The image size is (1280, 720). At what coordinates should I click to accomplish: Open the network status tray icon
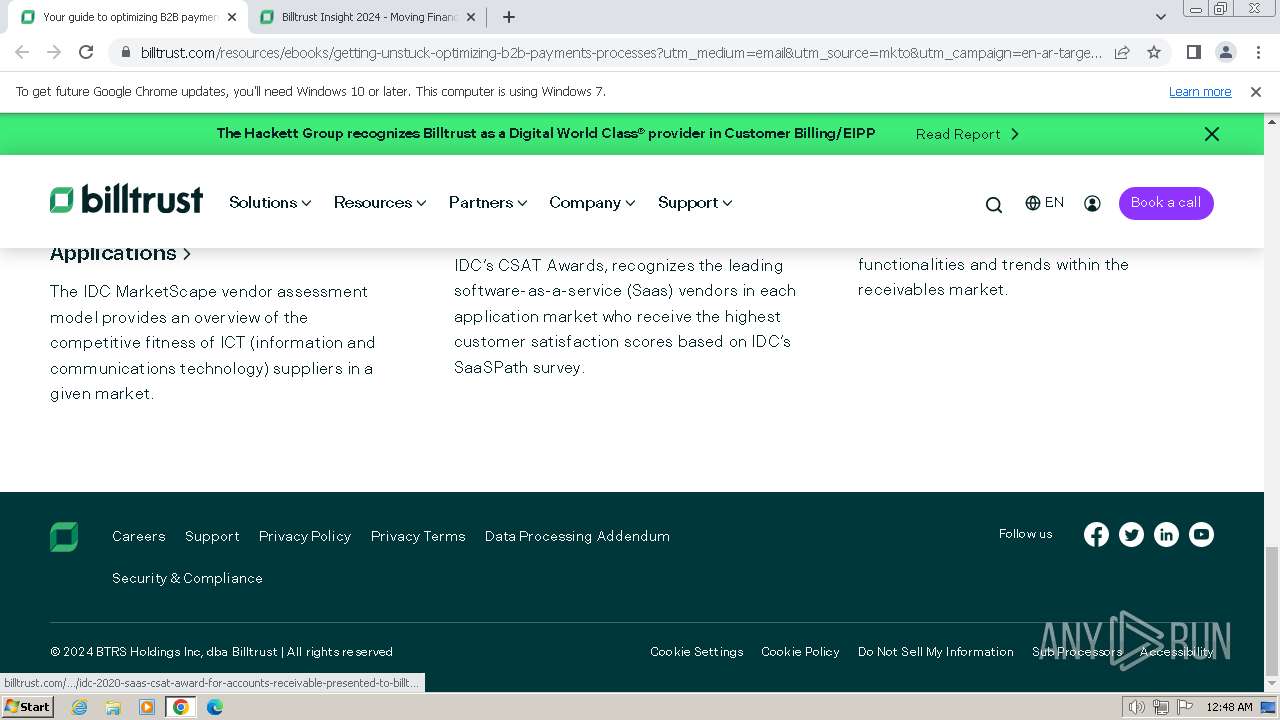pyautogui.click(x=1160, y=707)
